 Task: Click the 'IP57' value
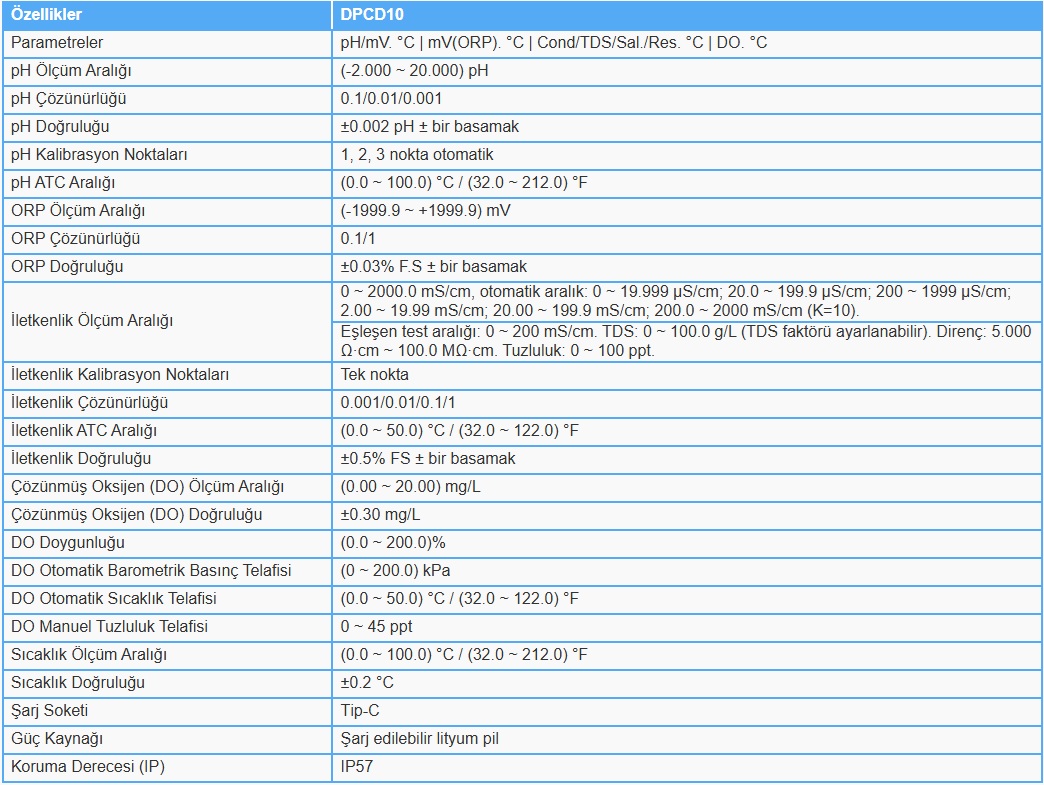click(x=356, y=766)
